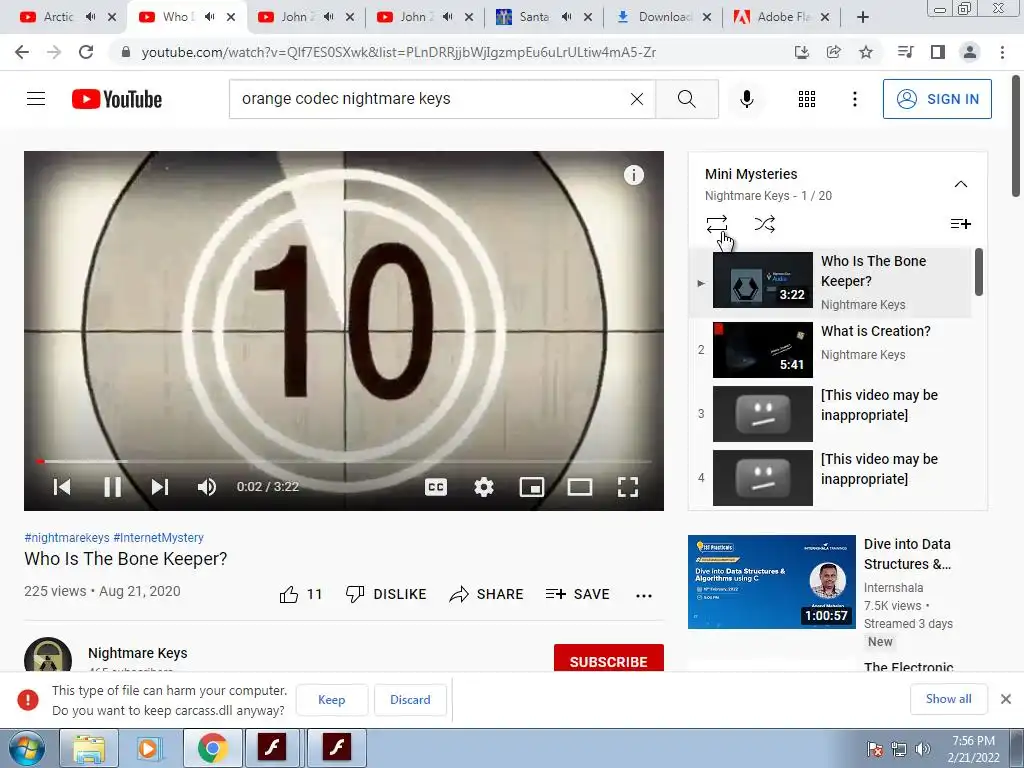The width and height of the screenshot is (1024, 768).
Task: Bookmark this page with star
Action: coord(865,52)
